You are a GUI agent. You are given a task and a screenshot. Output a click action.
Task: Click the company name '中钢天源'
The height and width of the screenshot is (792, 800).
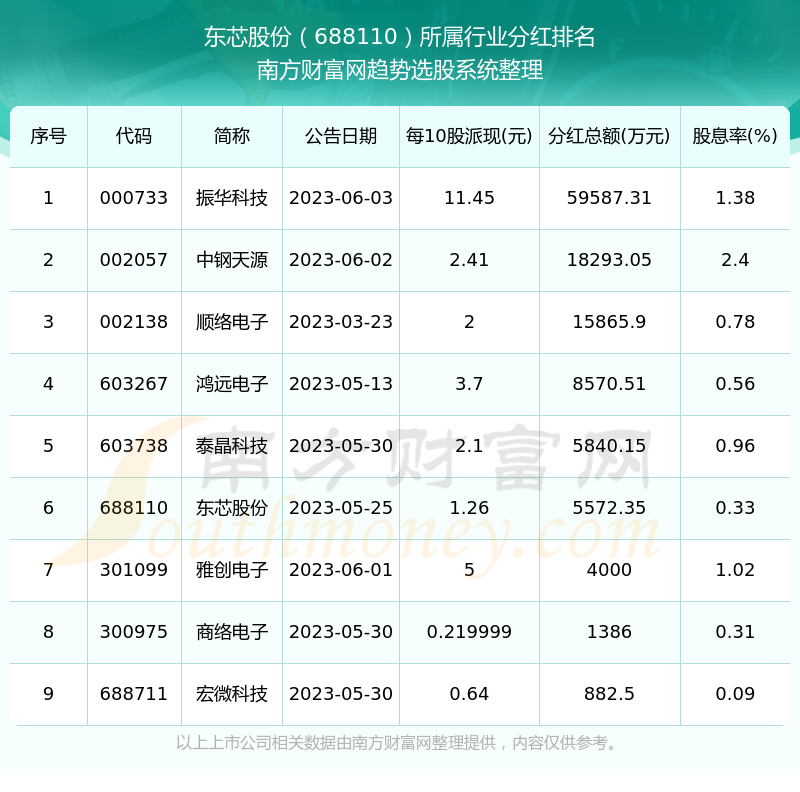click(x=232, y=260)
